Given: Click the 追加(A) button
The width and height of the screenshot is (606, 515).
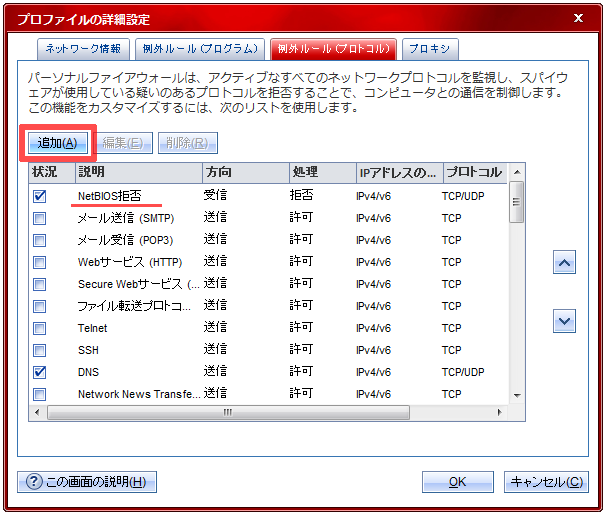Looking at the screenshot, I should (x=57, y=143).
